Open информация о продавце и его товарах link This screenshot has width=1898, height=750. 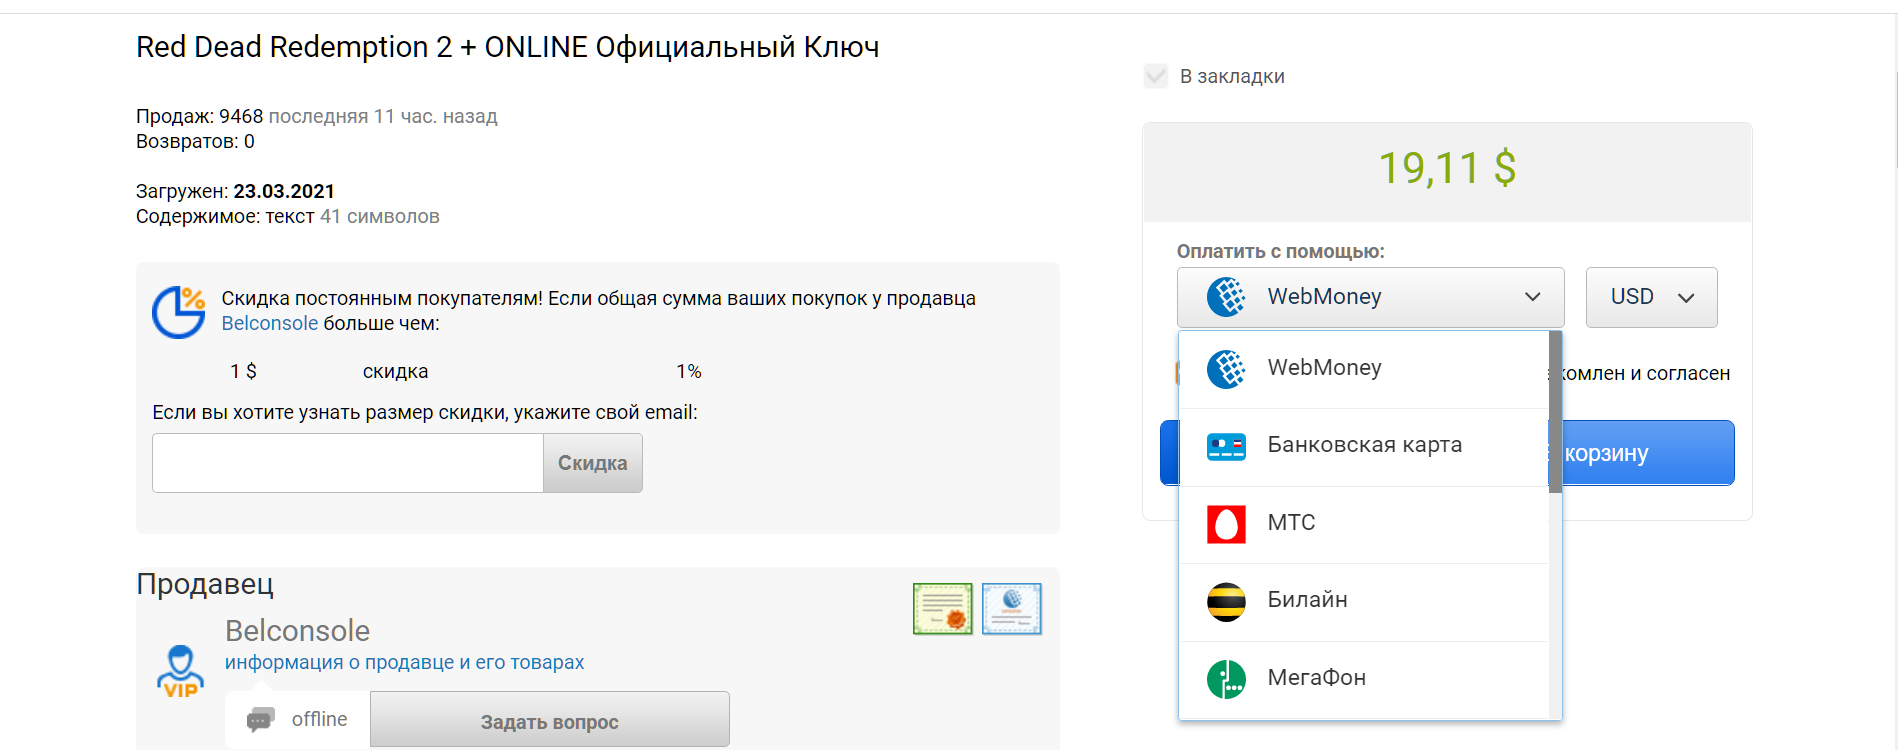pos(404,662)
